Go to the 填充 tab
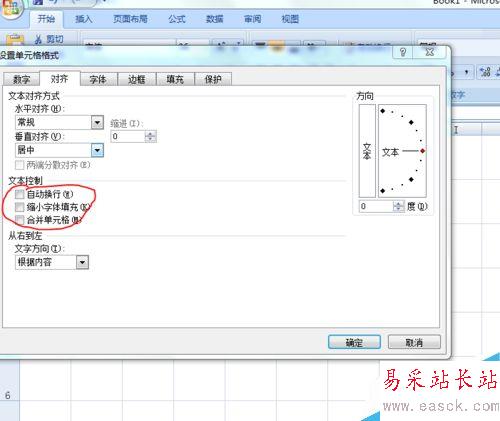The image size is (500, 421). tap(175, 79)
